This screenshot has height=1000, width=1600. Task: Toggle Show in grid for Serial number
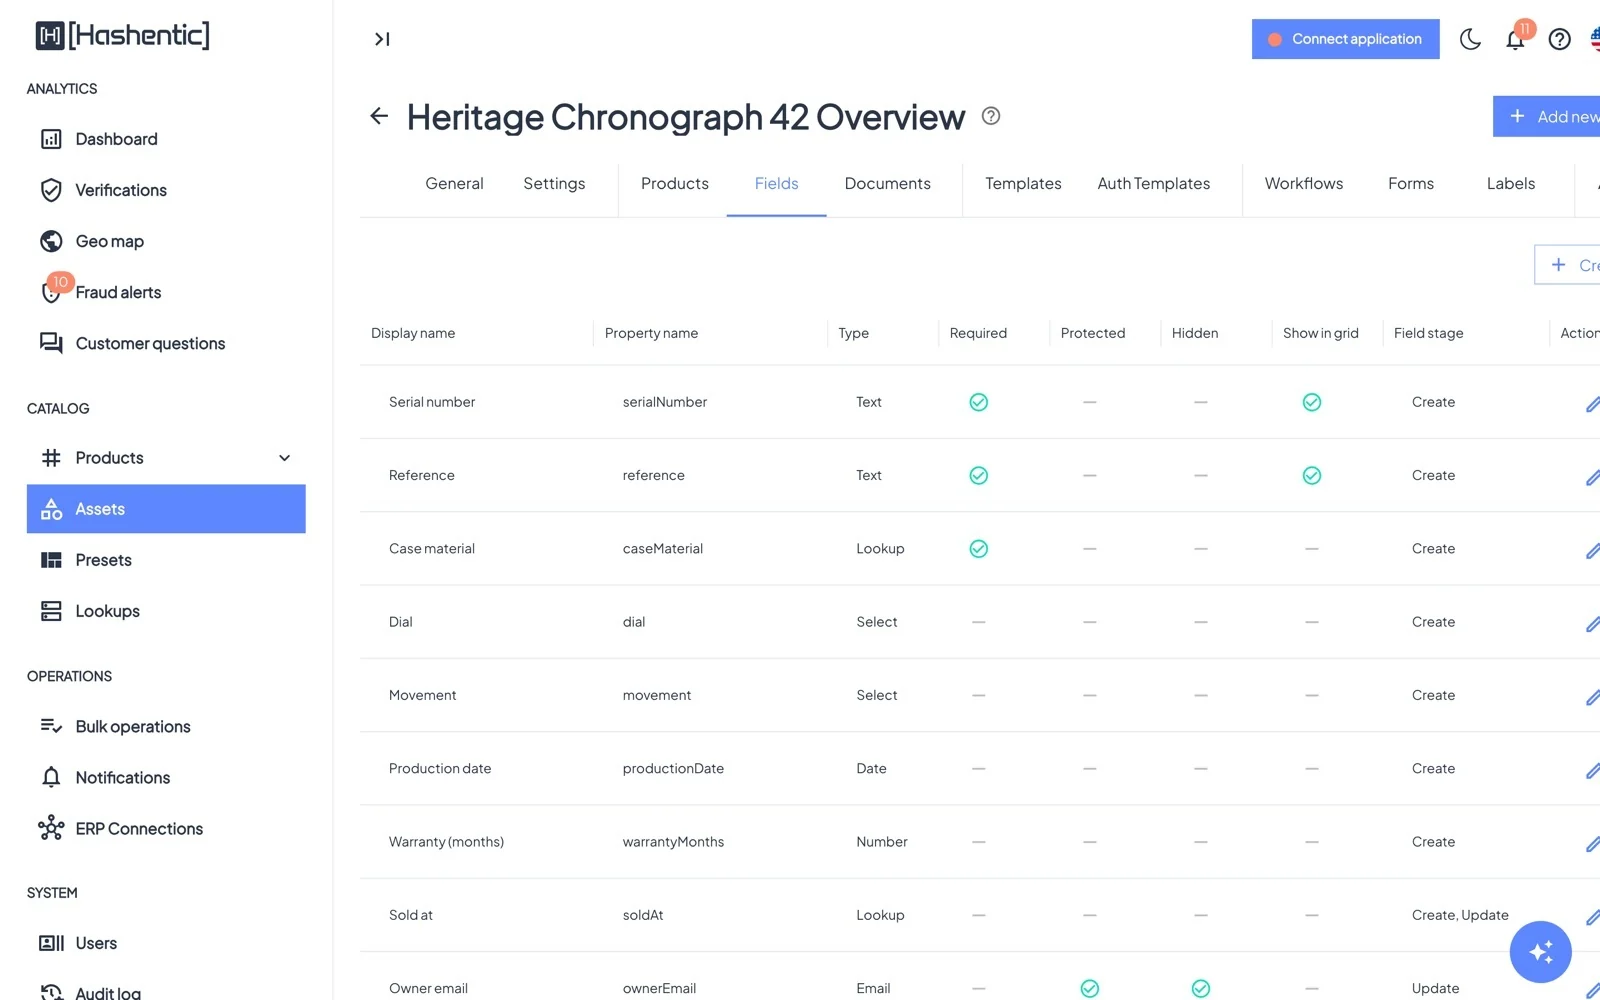pos(1311,402)
